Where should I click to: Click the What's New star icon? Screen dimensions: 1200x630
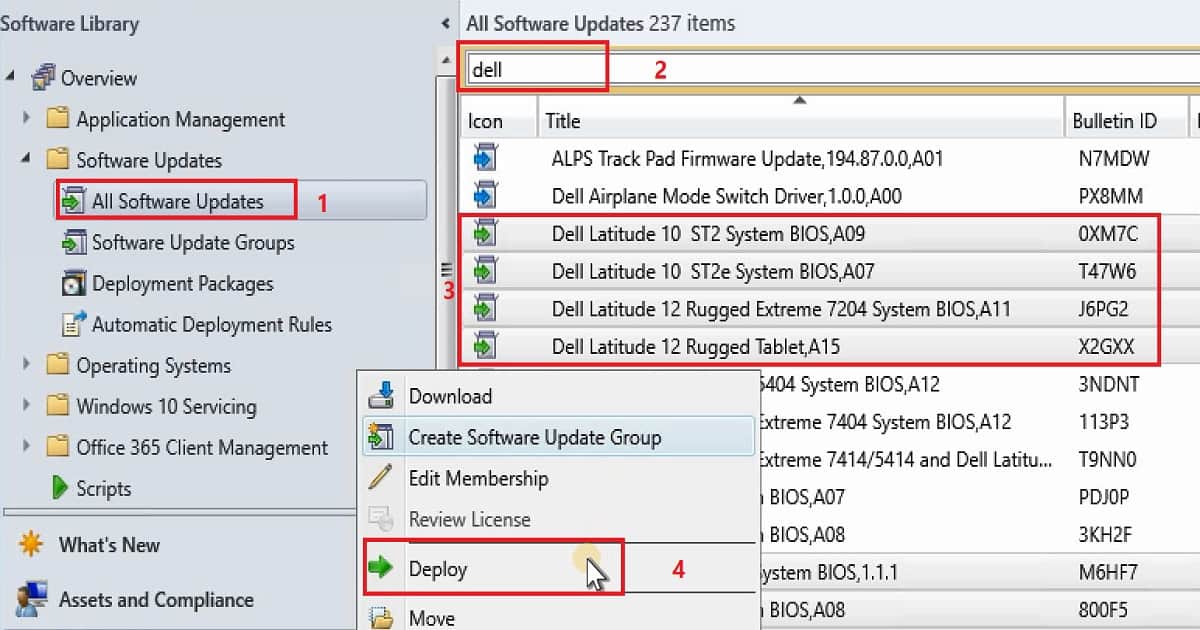(31, 545)
